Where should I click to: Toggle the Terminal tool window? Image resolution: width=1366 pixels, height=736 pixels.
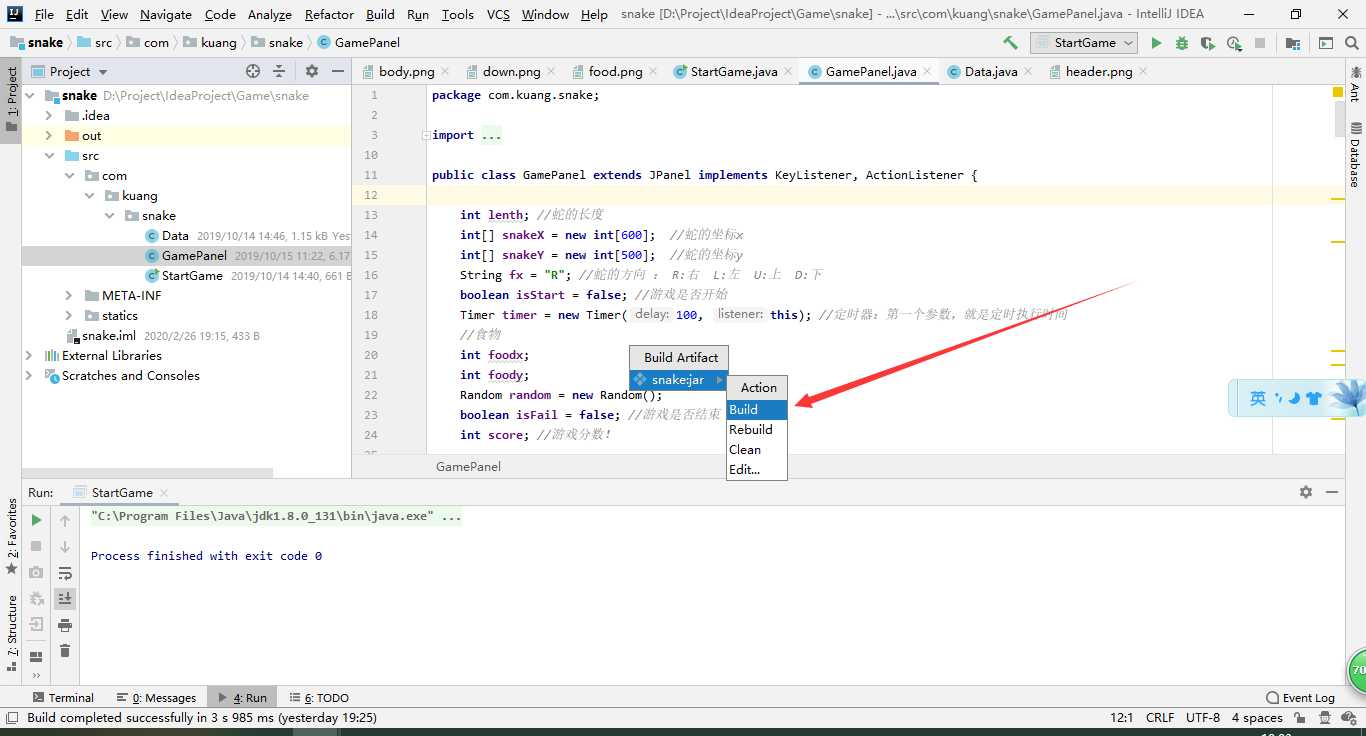[x=63, y=698]
